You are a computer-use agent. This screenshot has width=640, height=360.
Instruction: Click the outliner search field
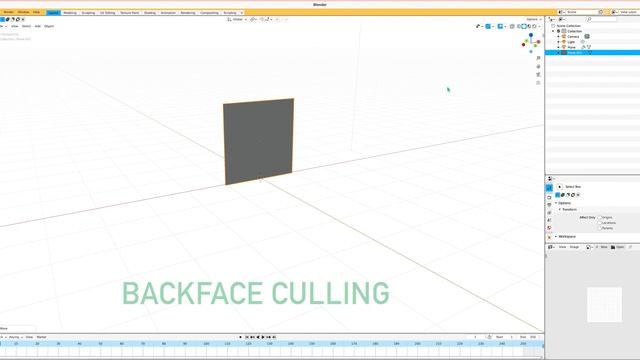pyautogui.click(x=601, y=19)
